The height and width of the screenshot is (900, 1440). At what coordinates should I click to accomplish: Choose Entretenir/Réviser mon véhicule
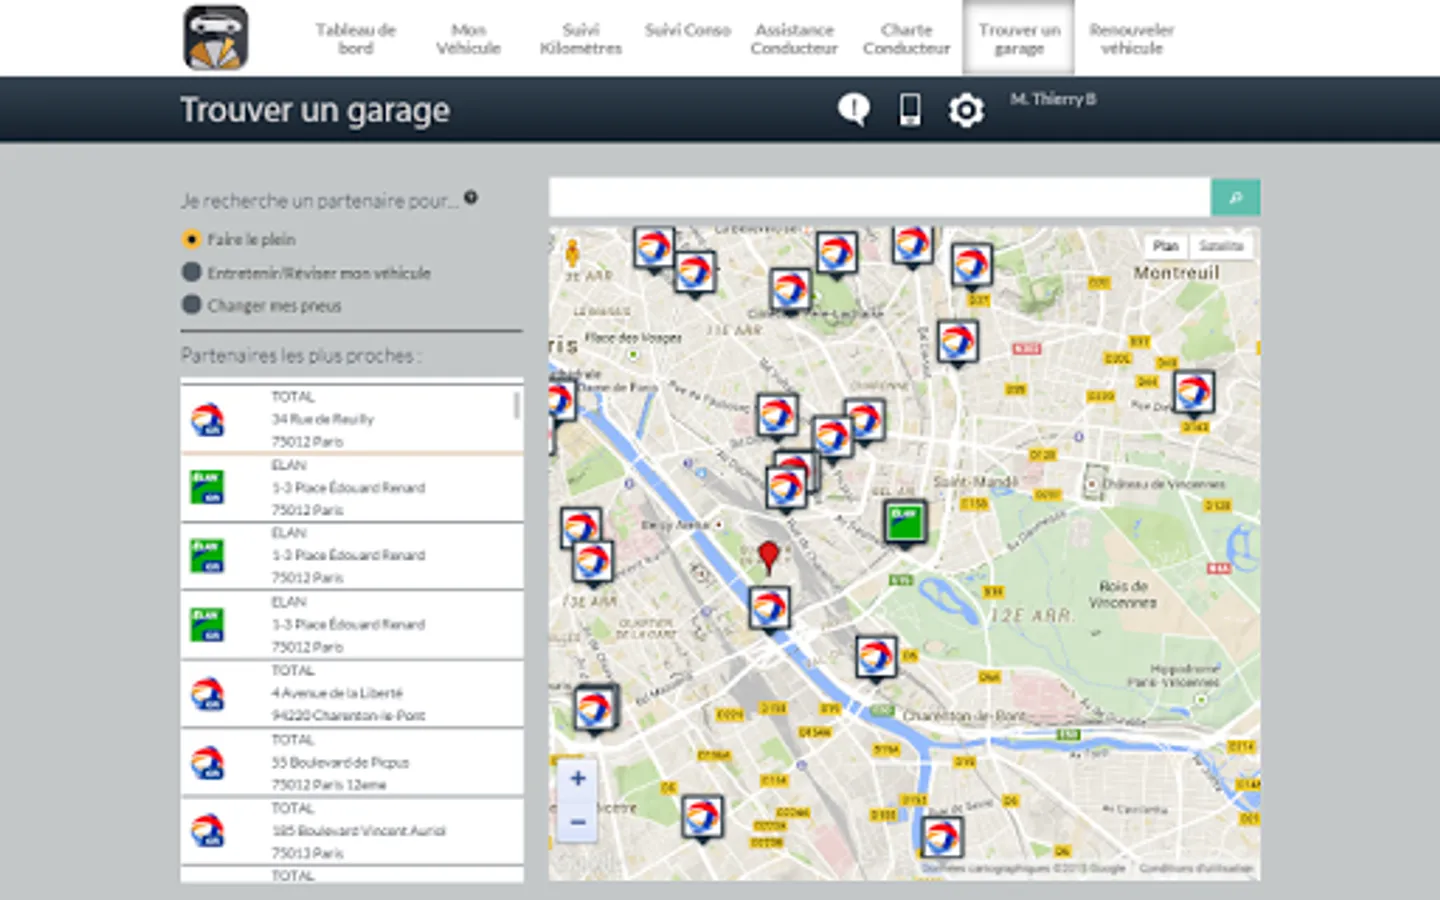tap(190, 272)
